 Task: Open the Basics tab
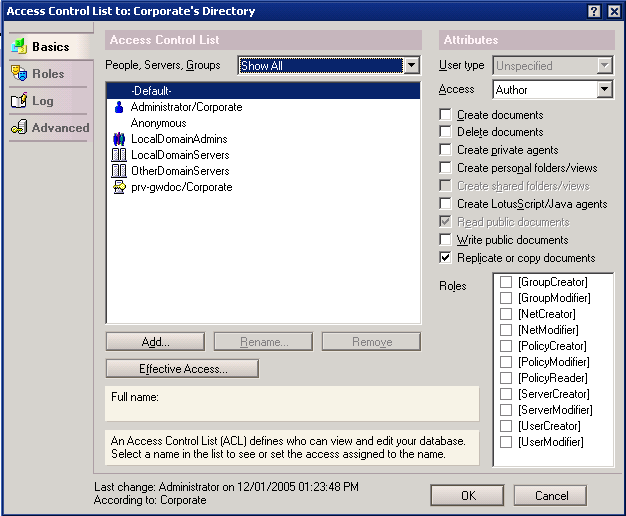[x=51, y=47]
